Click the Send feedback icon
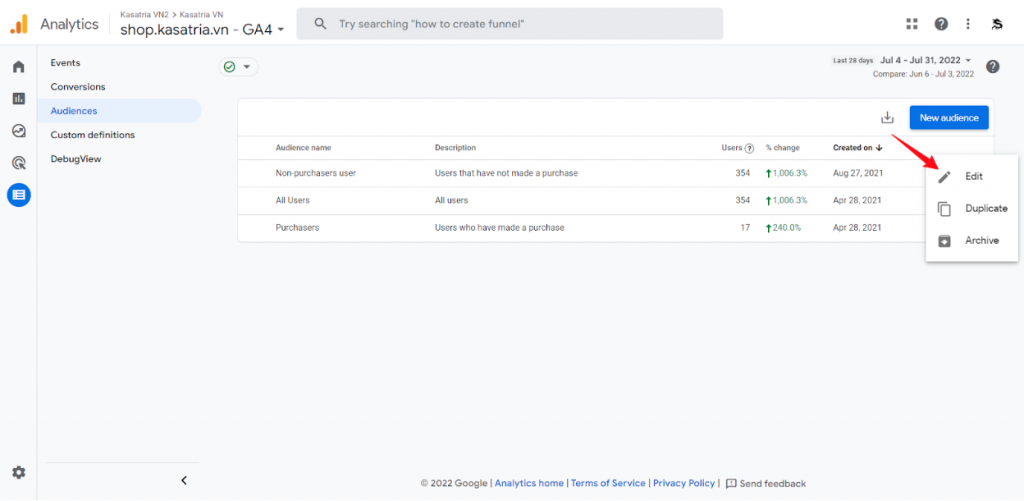Image resolution: width=1024 pixels, height=501 pixels. tap(731, 483)
